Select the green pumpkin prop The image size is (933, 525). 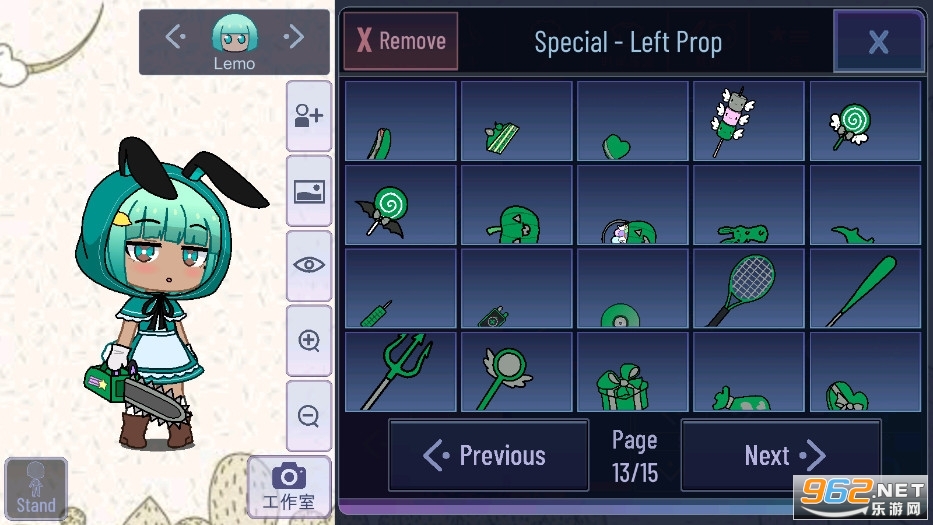coord(516,205)
